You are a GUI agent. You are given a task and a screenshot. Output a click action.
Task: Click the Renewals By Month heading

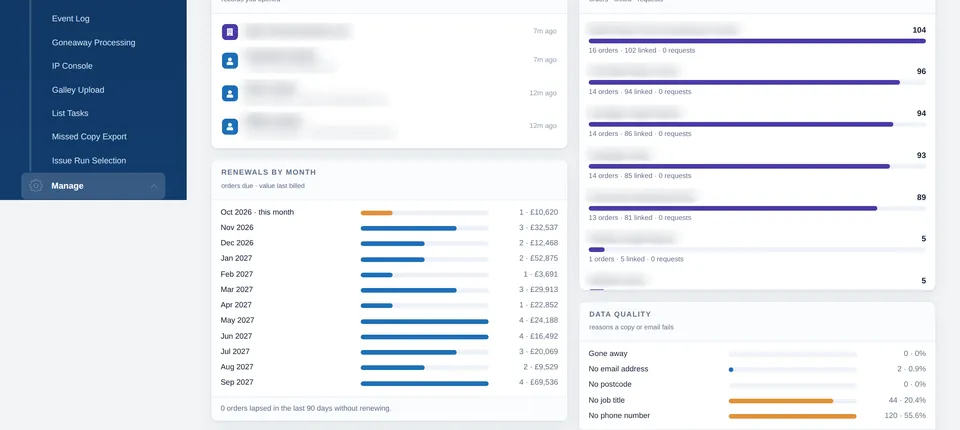pyautogui.click(x=269, y=173)
